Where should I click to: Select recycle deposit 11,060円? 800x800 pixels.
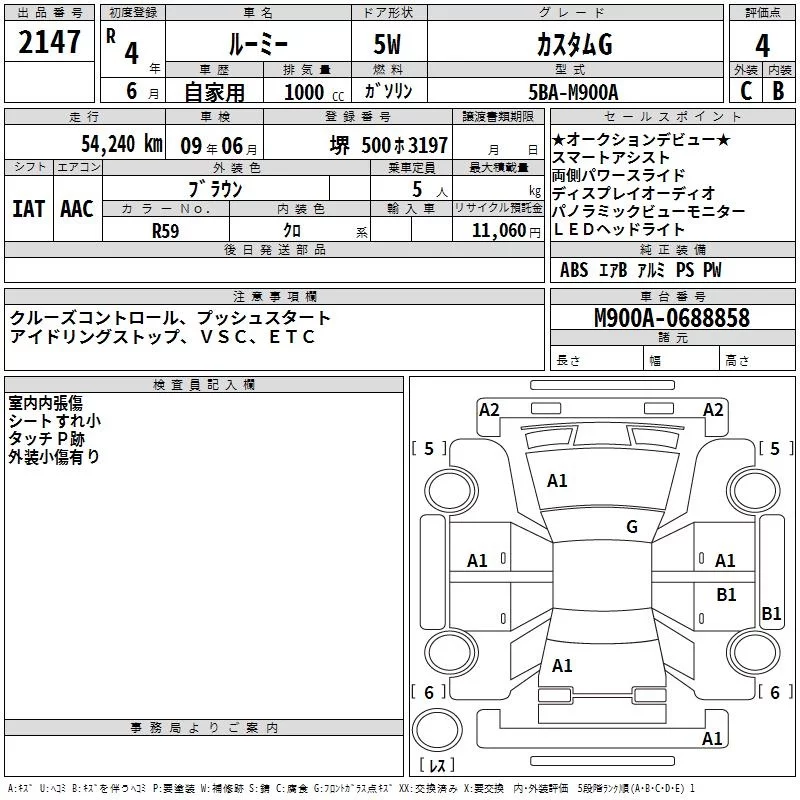click(x=506, y=231)
